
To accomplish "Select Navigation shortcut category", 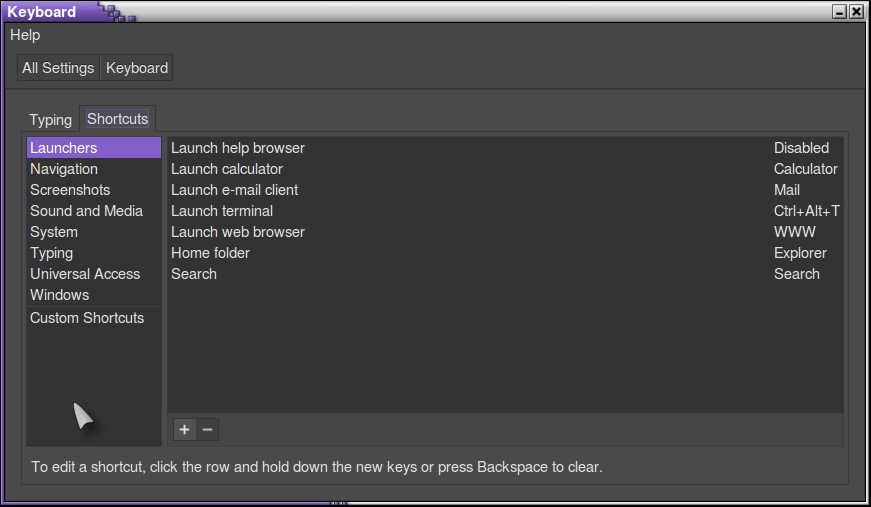I will pyautogui.click(x=64, y=169).
